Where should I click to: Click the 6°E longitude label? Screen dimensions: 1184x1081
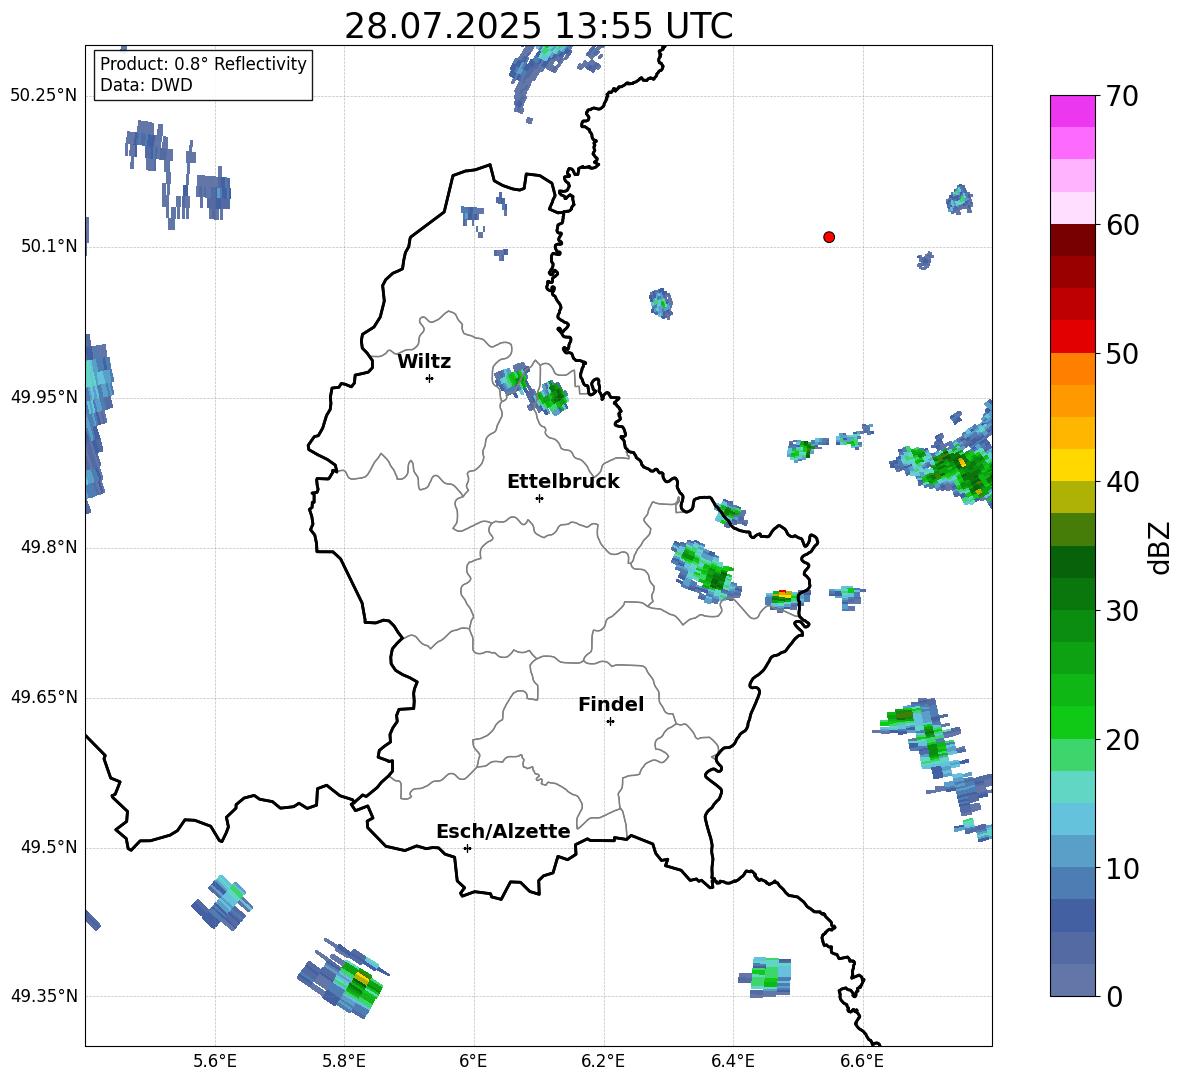tap(473, 1061)
